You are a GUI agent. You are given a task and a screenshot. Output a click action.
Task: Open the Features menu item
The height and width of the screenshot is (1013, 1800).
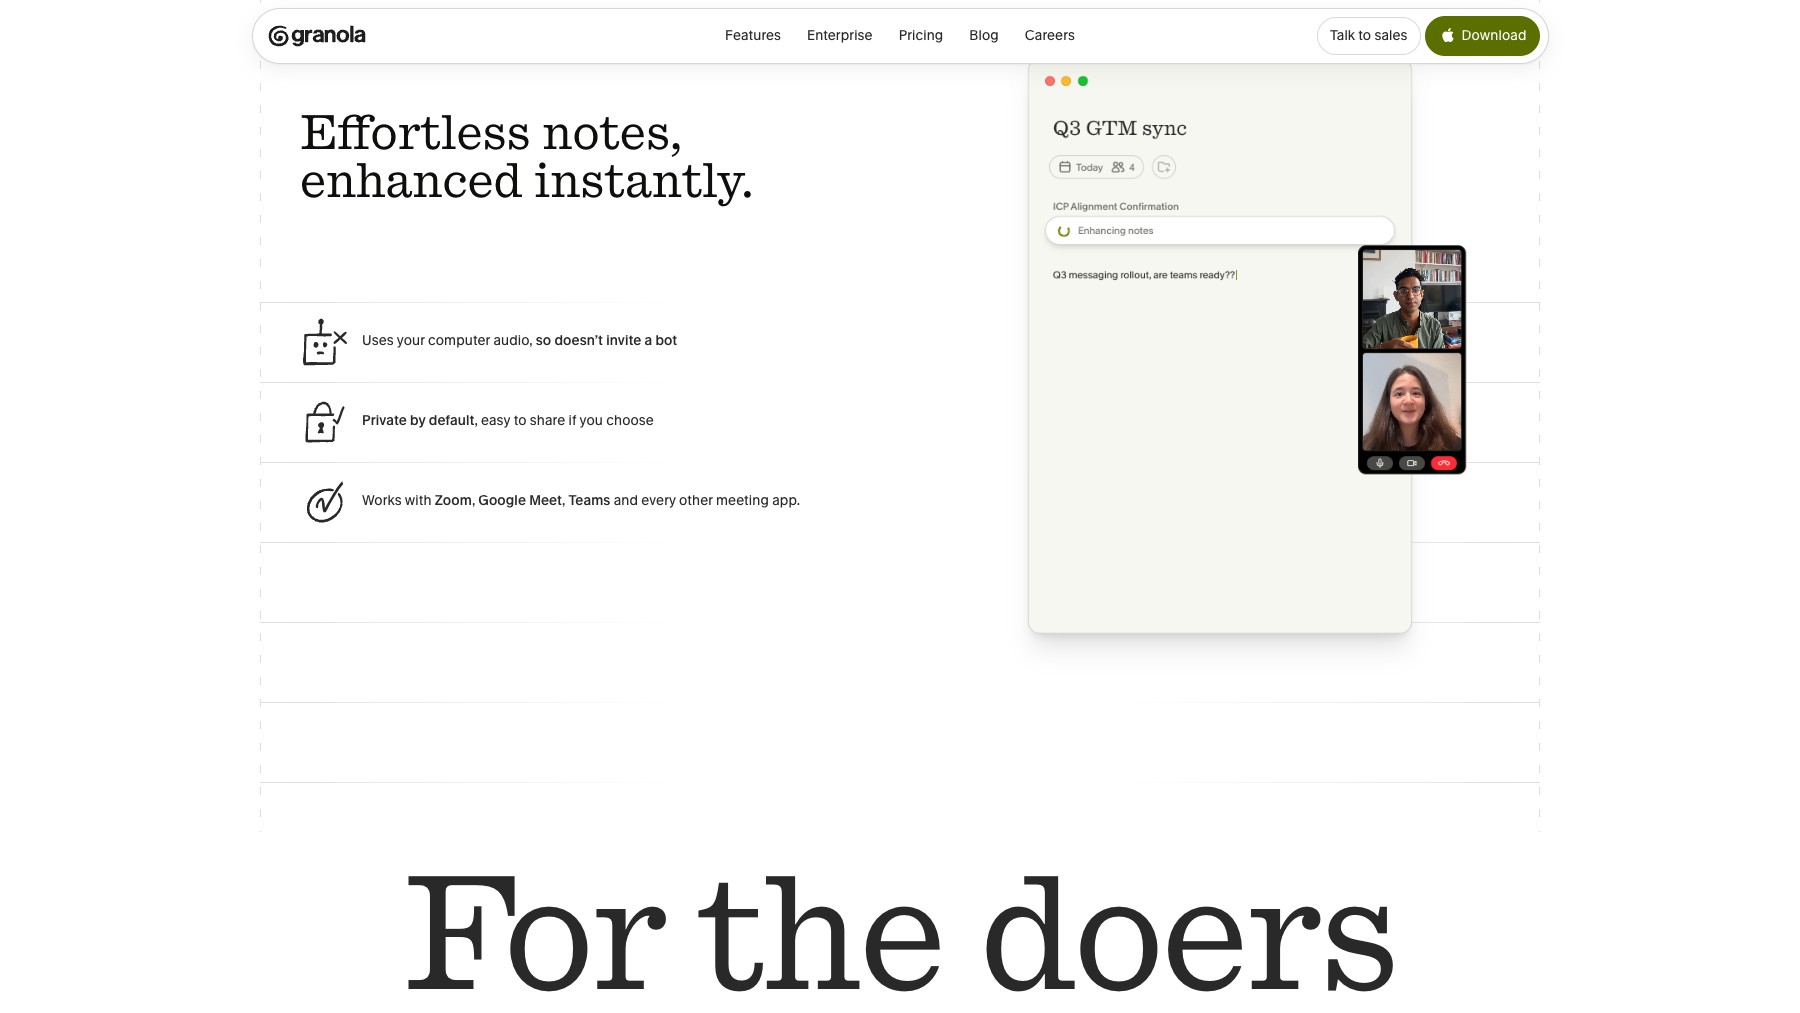[753, 35]
